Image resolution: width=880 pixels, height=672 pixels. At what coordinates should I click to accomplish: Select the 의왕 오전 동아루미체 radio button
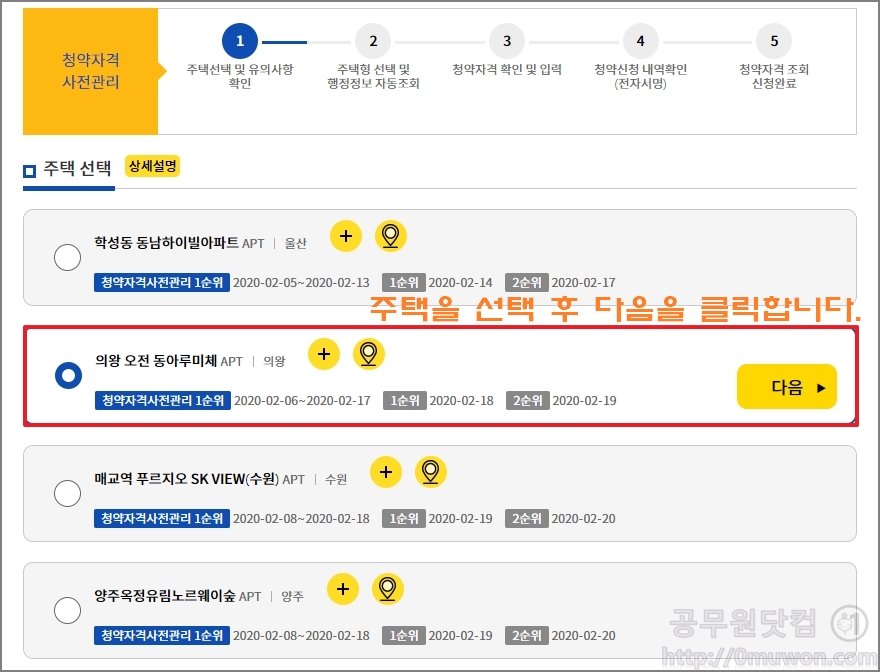click(x=68, y=375)
